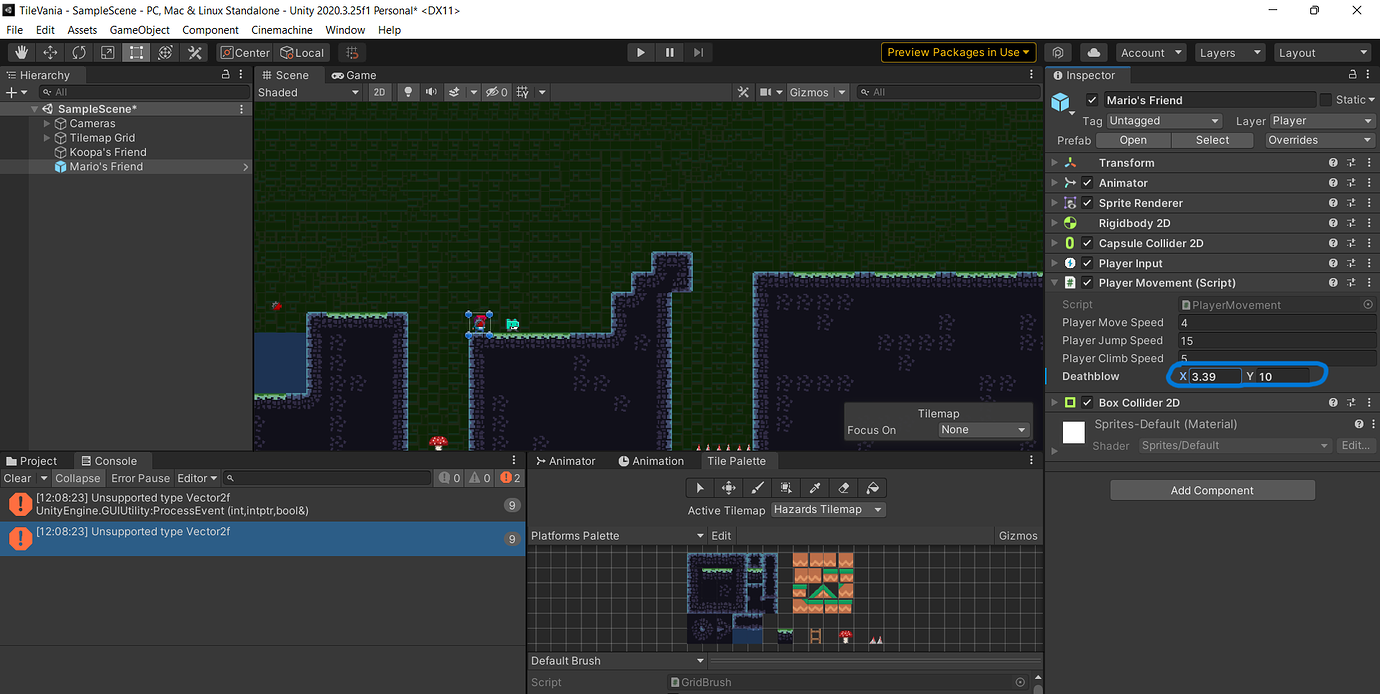Select the Eraser tool in Tile Palette
1380x694 pixels.
pyautogui.click(x=843, y=487)
